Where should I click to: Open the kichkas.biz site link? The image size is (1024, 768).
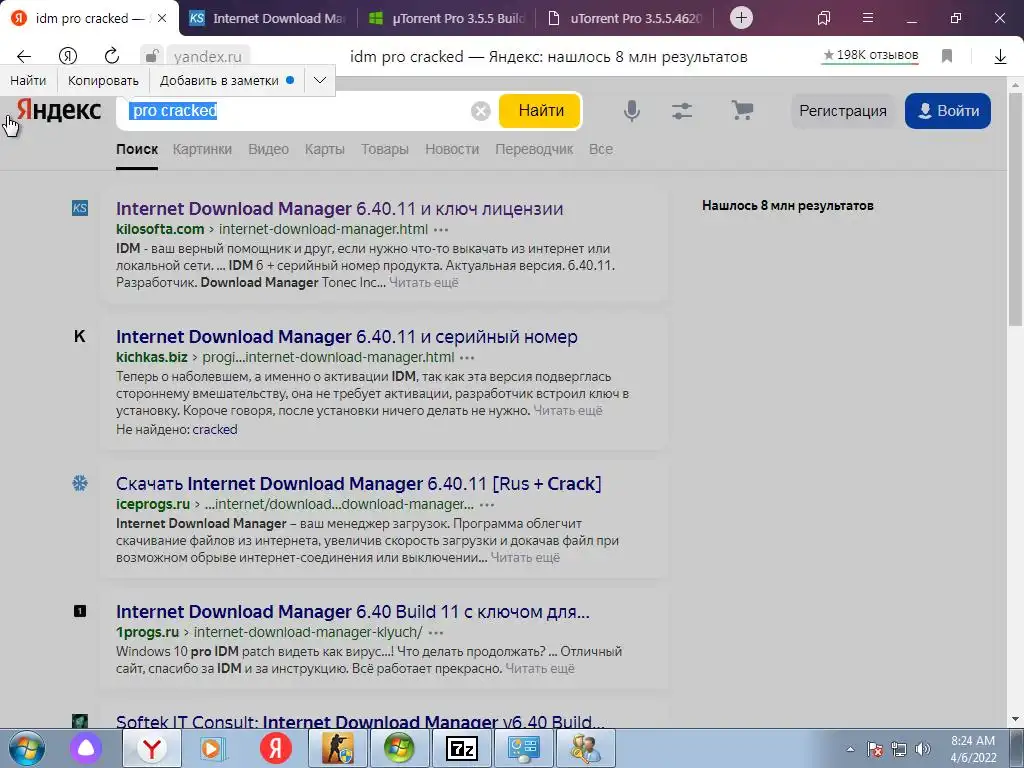coord(152,358)
